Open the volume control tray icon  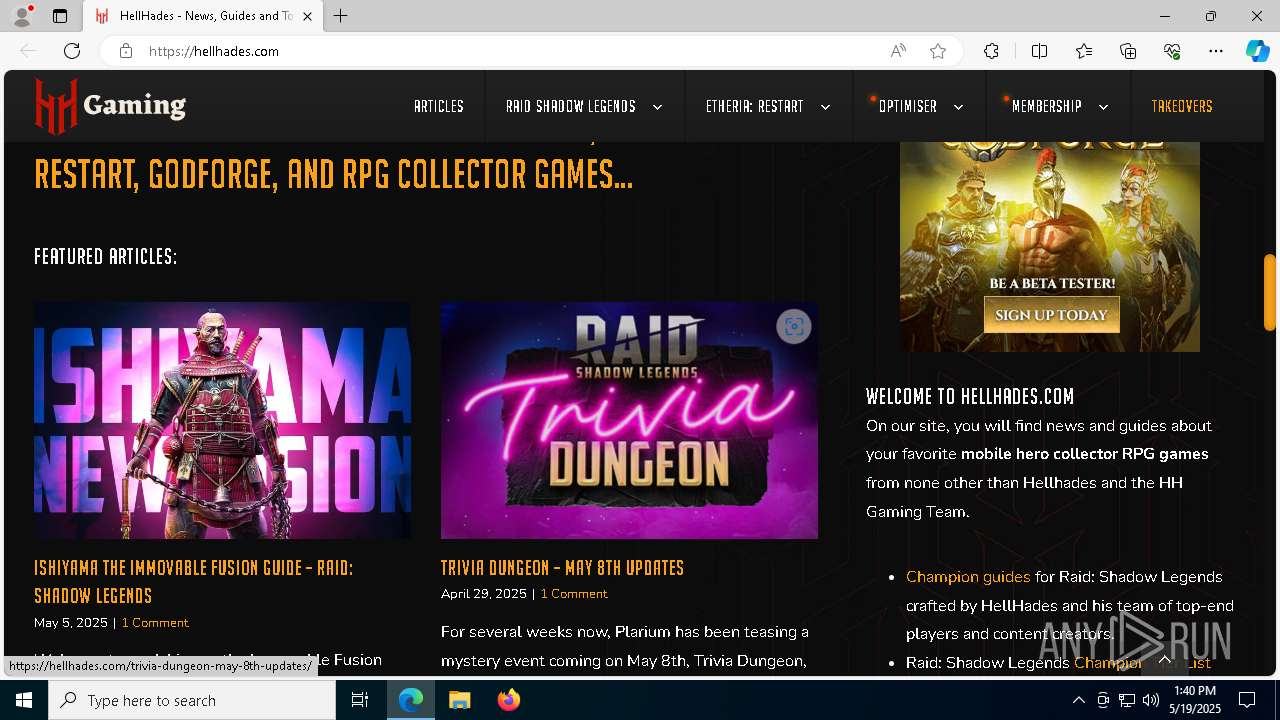(x=1150, y=700)
